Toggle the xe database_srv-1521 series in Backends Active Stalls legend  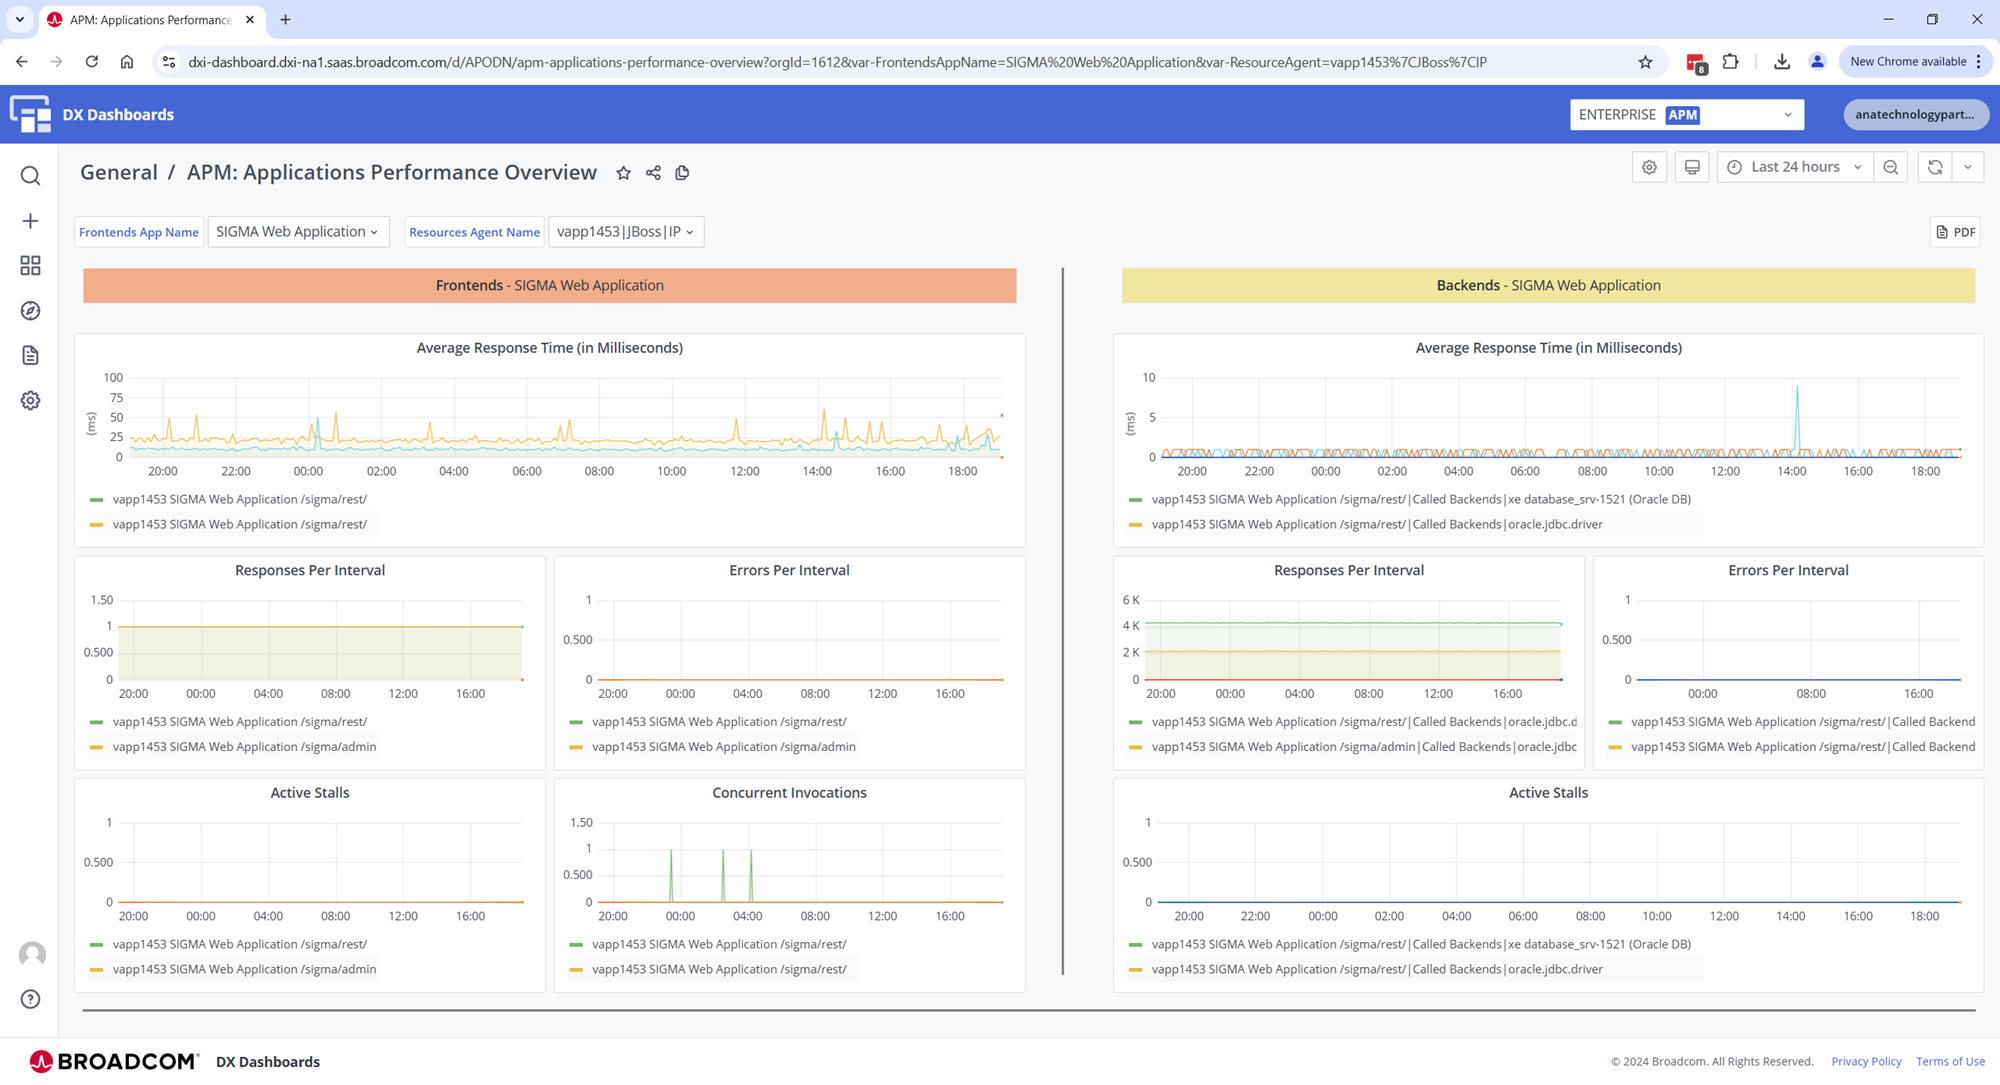(1420, 944)
